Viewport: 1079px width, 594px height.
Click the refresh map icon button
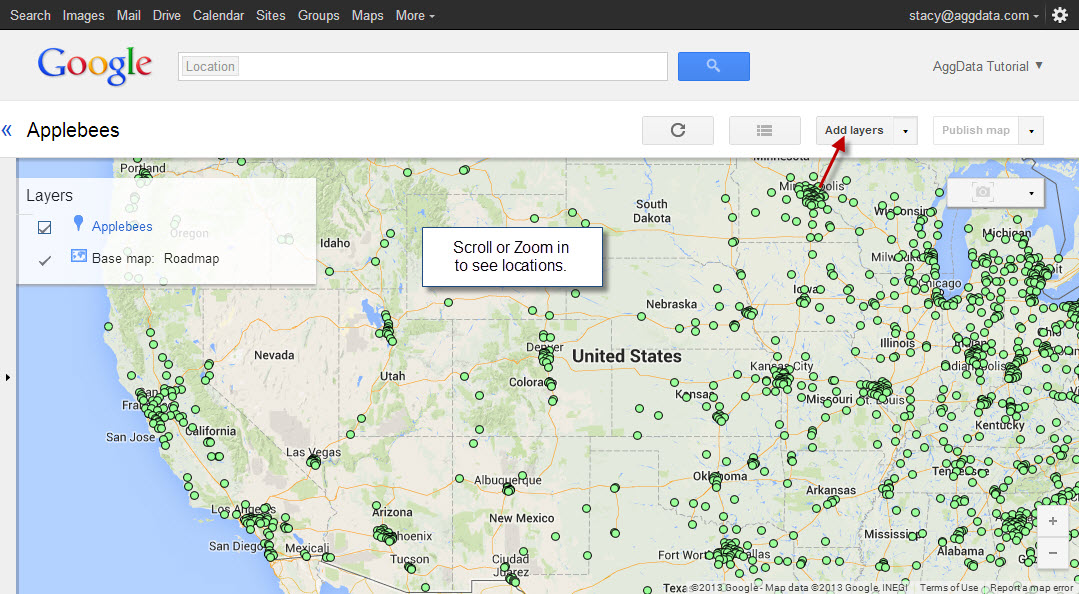(x=678, y=130)
